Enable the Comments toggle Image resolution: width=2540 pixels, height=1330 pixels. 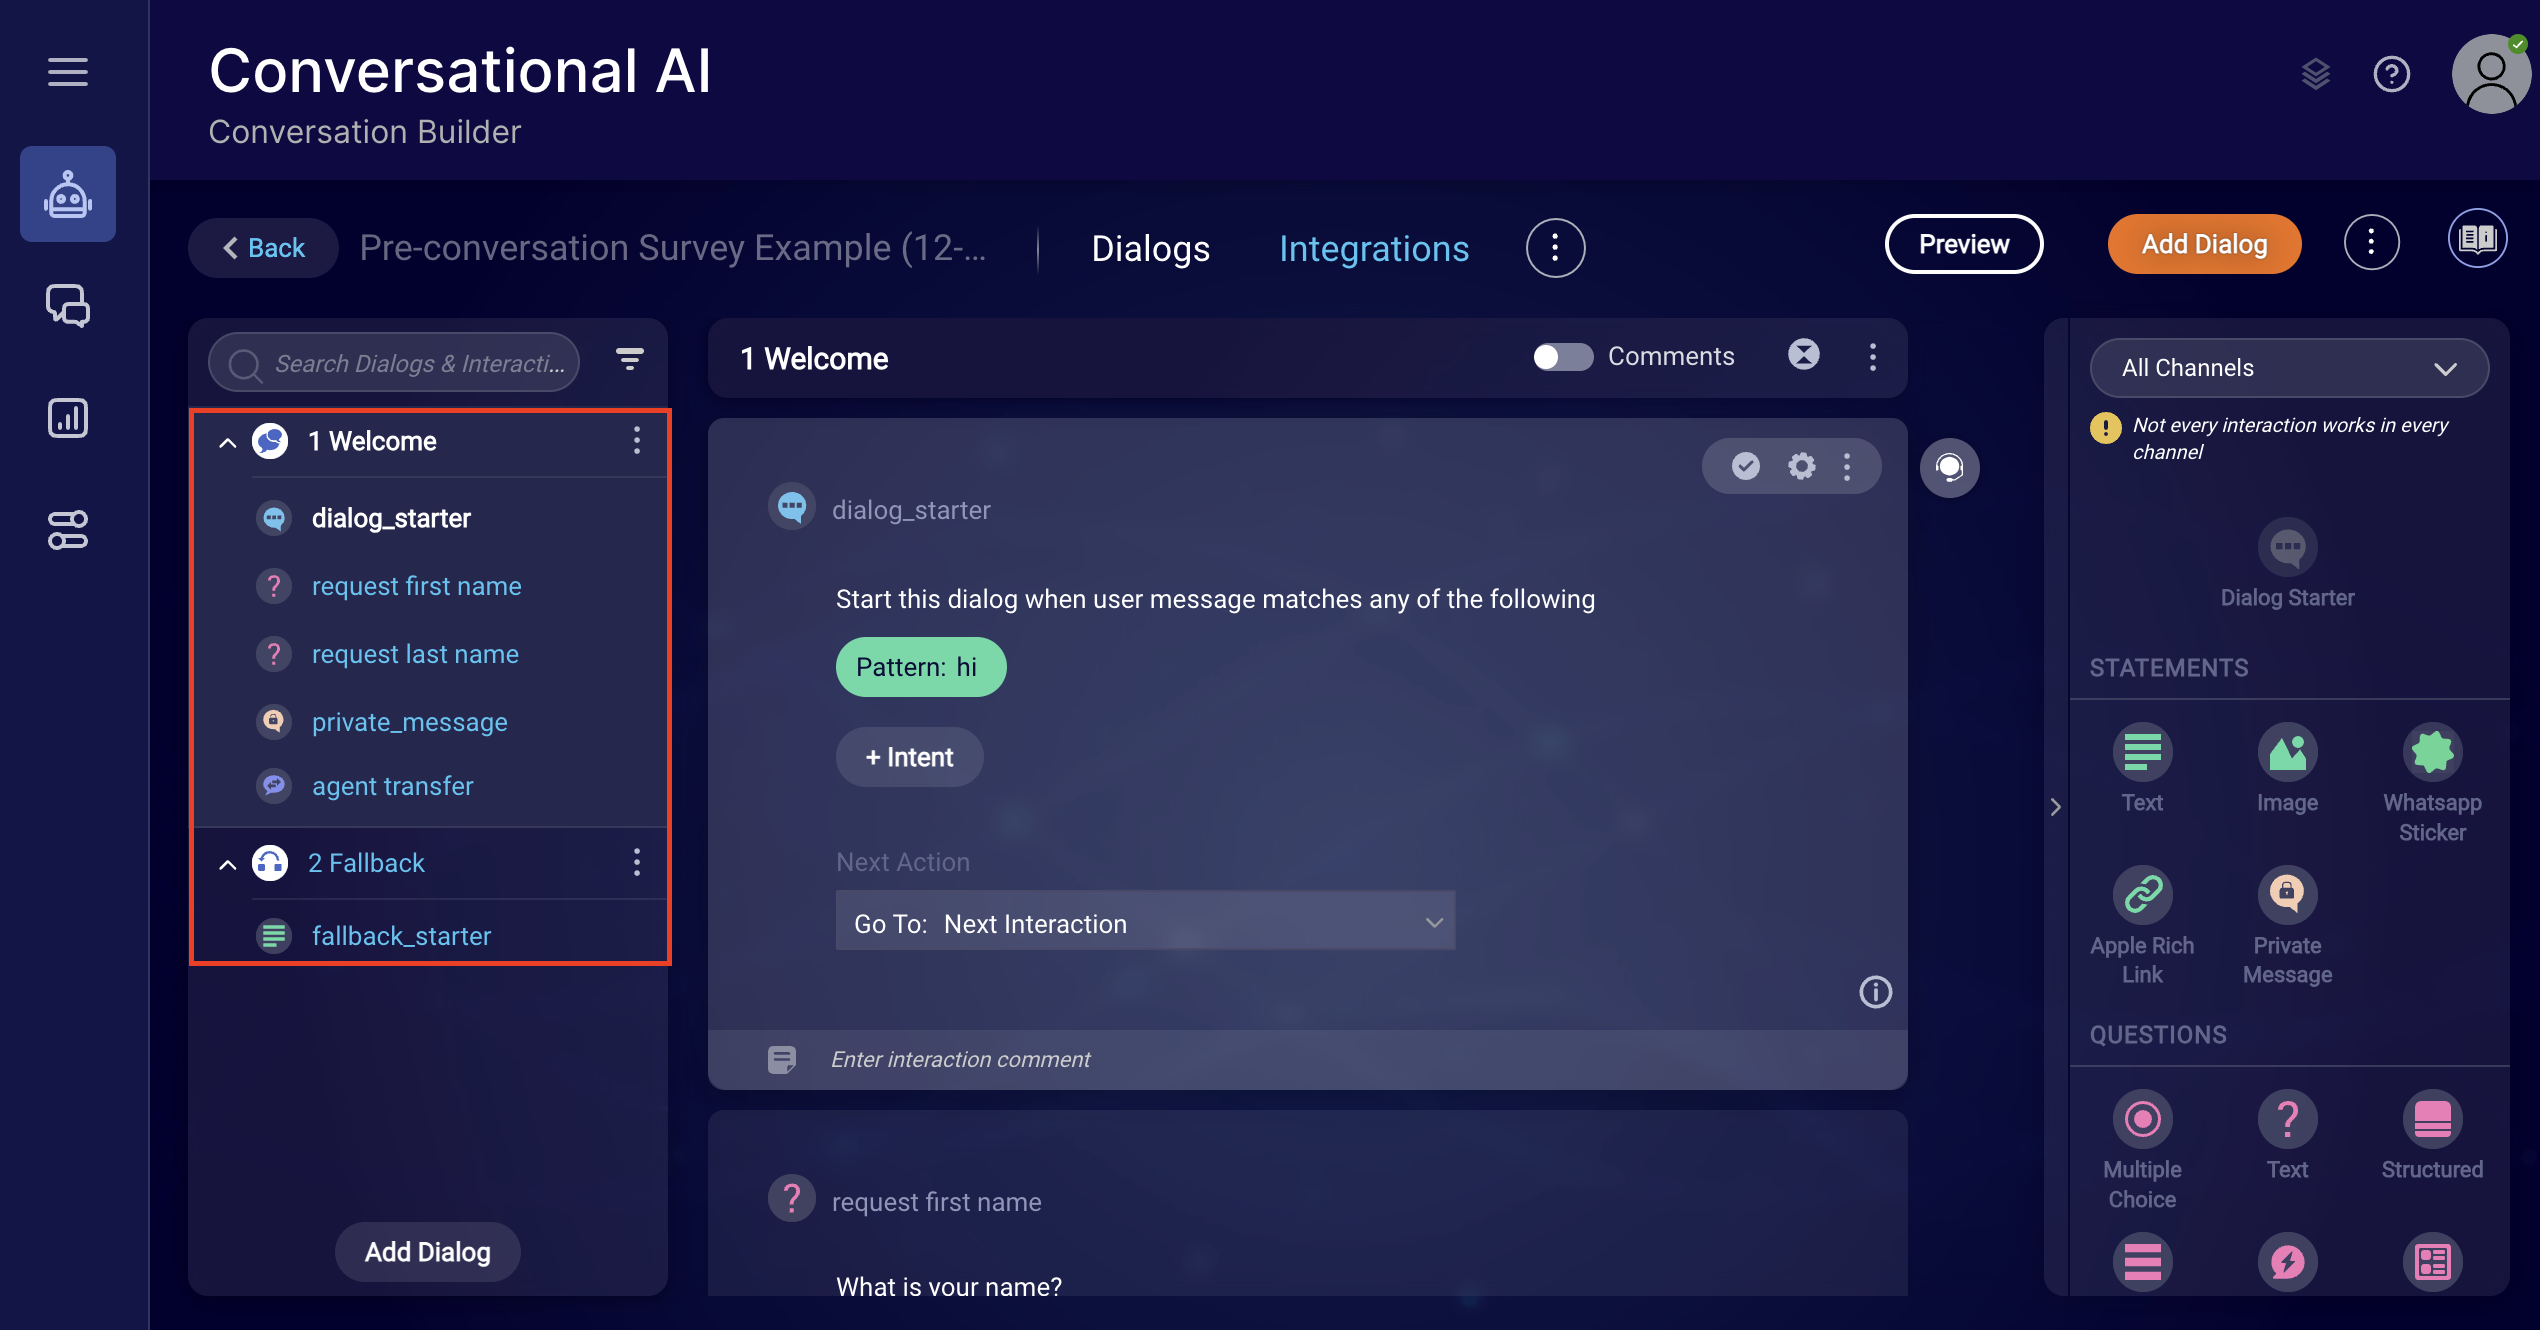tap(1562, 356)
